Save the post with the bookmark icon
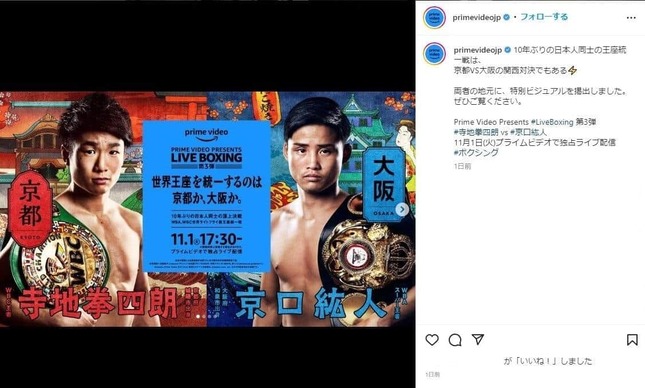This screenshot has width=645, height=388. [x=632, y=339]
